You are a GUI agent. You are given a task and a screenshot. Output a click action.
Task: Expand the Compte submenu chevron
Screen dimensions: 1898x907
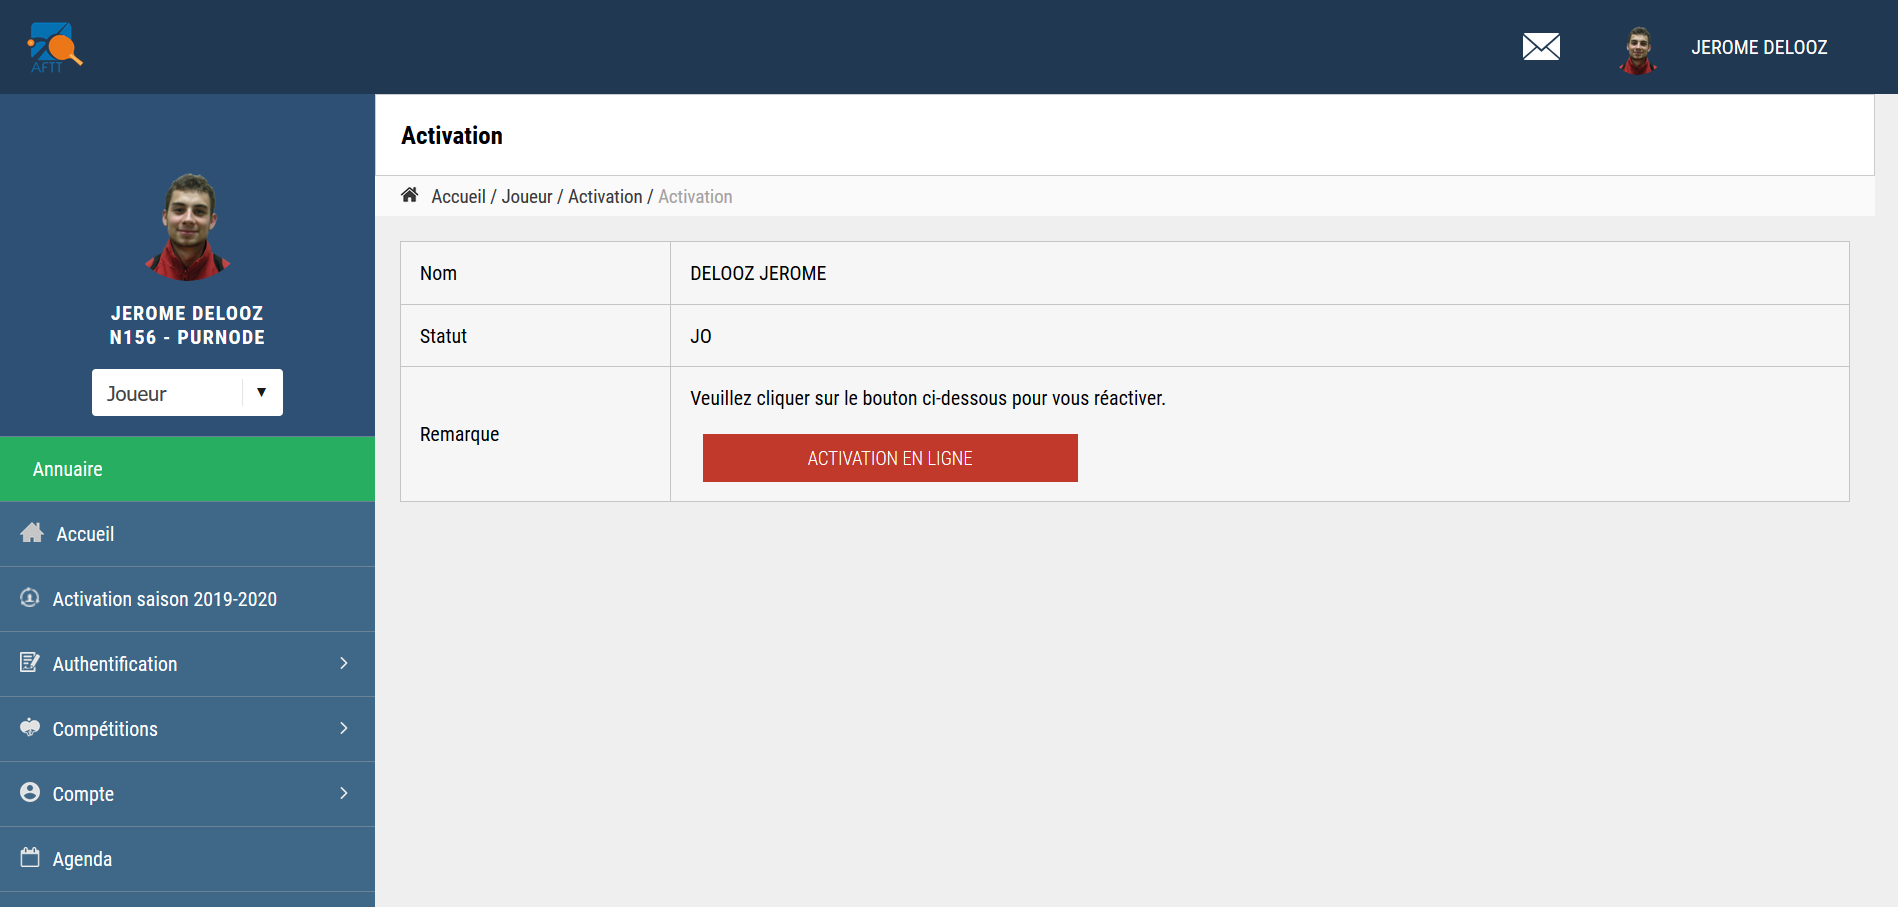(343, 793)
